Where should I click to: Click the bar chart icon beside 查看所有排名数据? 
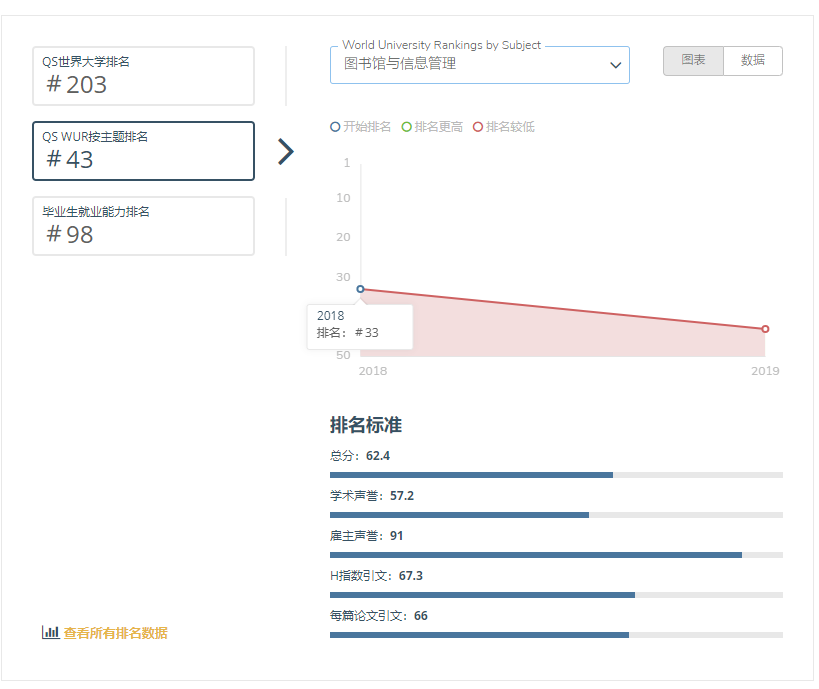click(50, 632)
